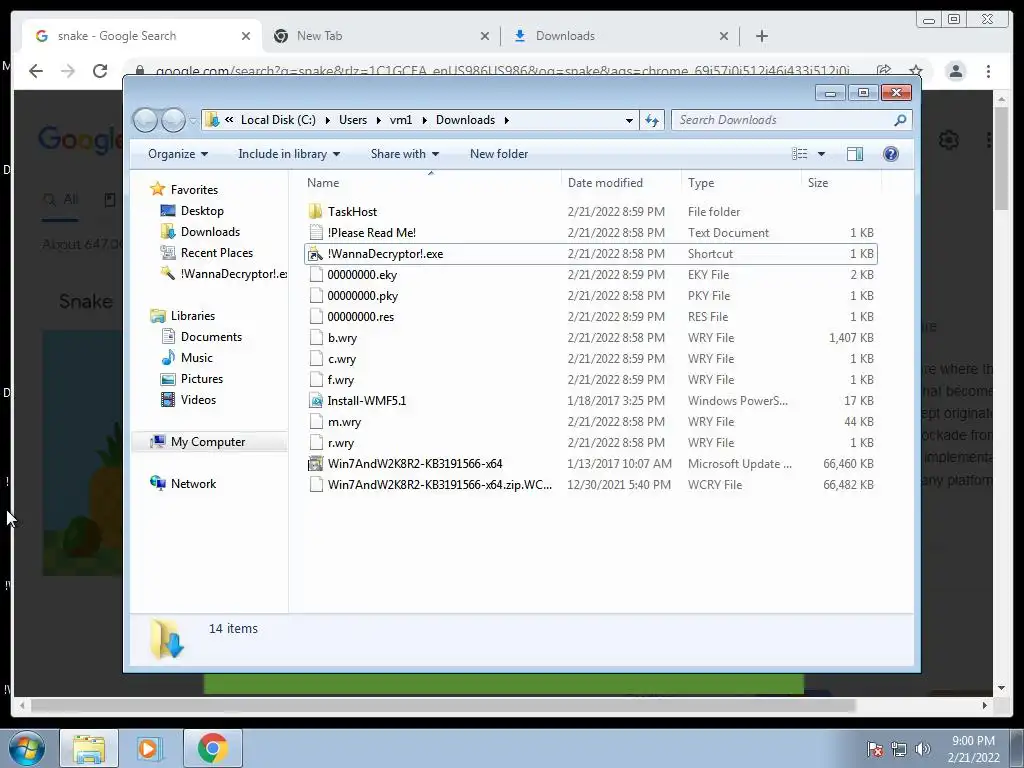Click the volume speaker tray icon
1024x768 pixels.
coord(923,749)
